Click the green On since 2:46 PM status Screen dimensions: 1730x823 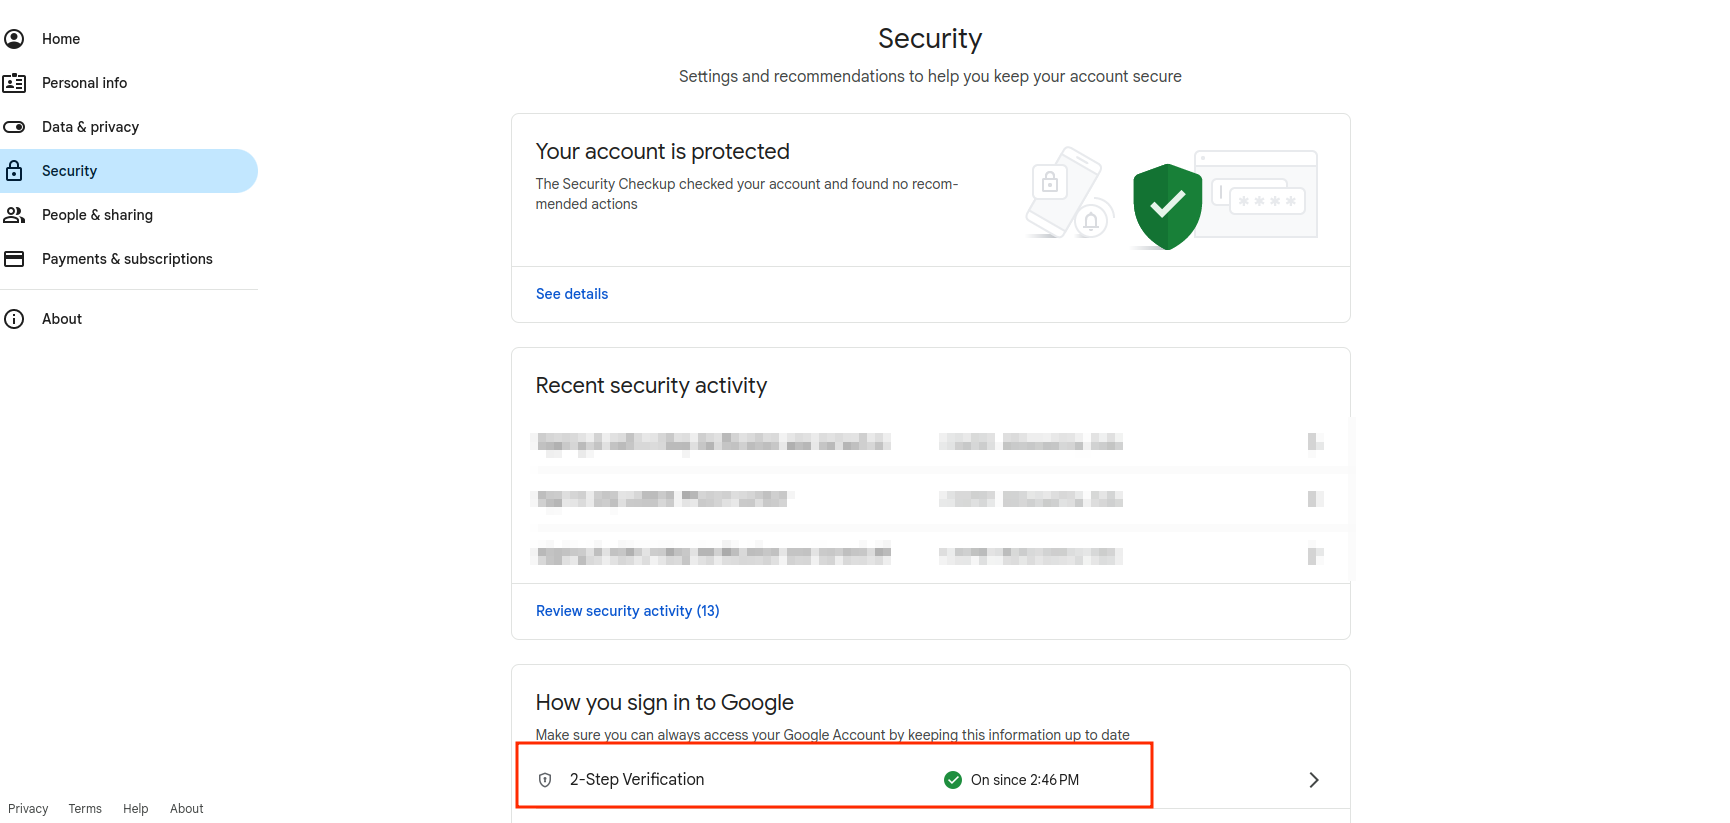pyautogui.click(x=1012, y=780)
